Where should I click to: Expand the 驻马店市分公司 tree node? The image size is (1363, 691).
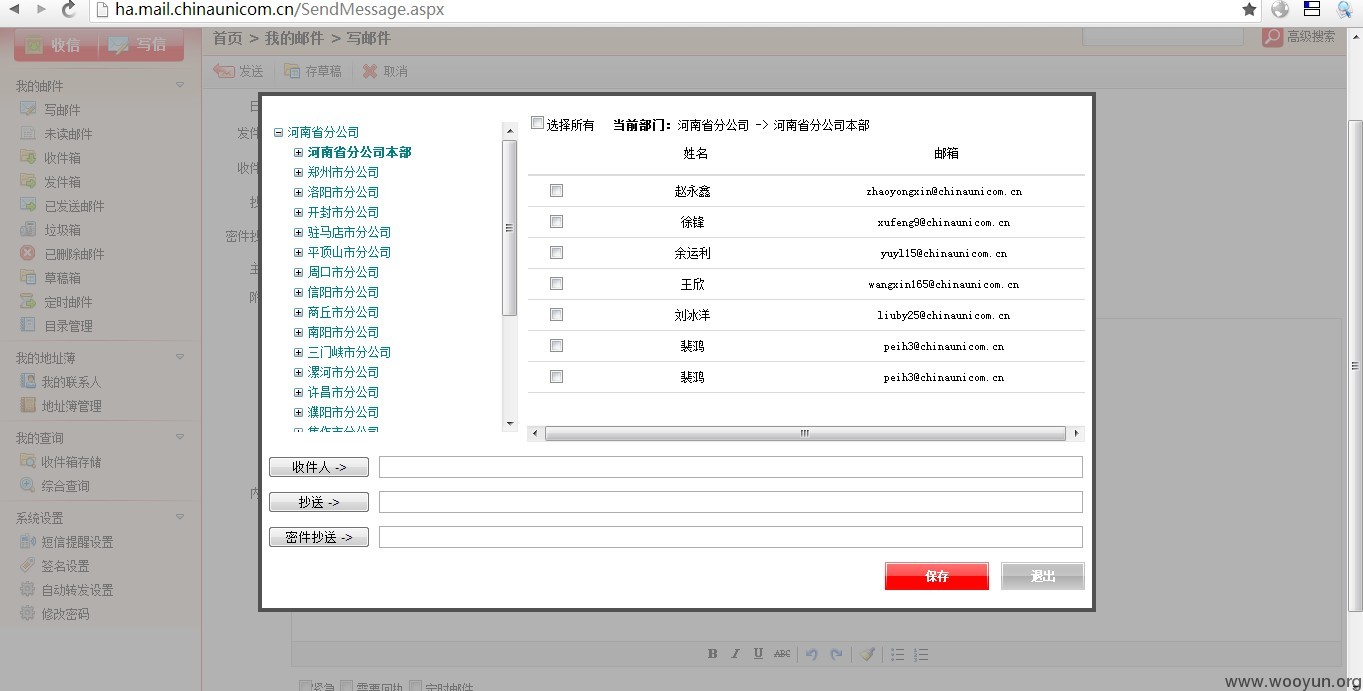pyautogui.click(x=298, y=232)
